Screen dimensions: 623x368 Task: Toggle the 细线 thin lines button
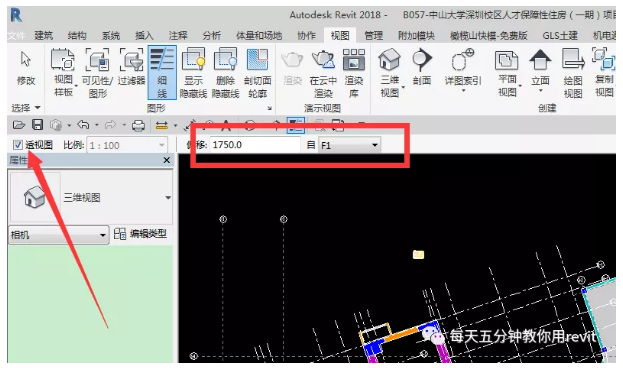pyautogui.click(x=162, y=72)
